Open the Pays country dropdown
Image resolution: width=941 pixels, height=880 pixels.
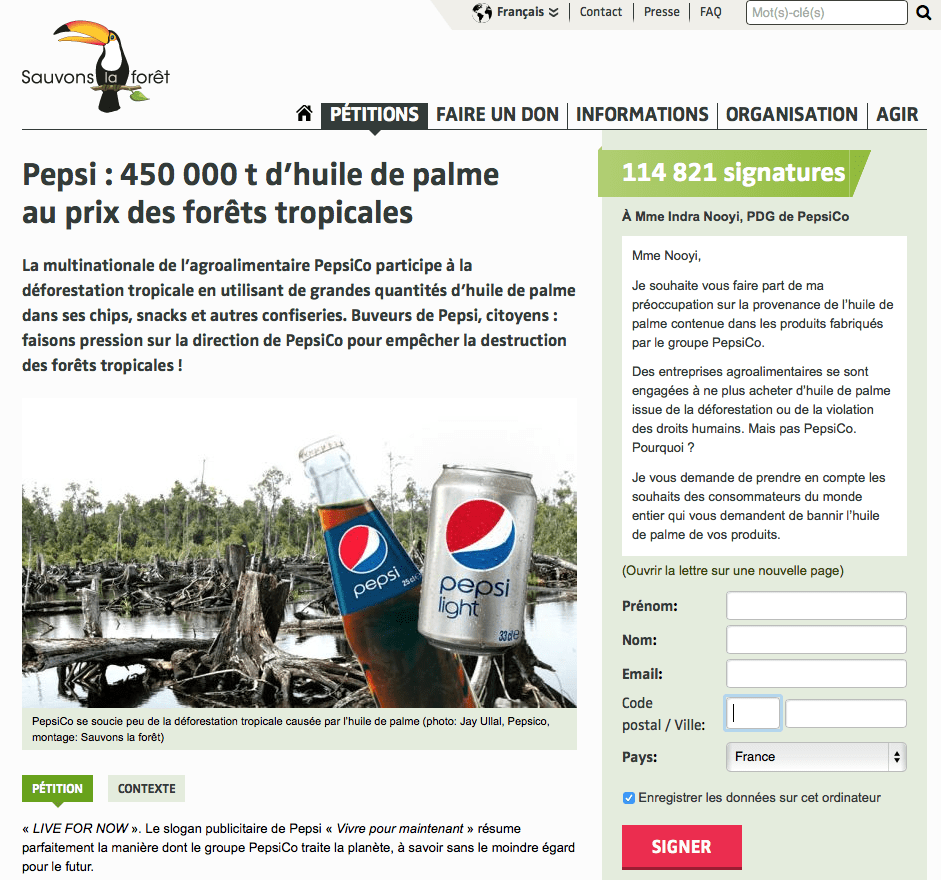(816, 757)
